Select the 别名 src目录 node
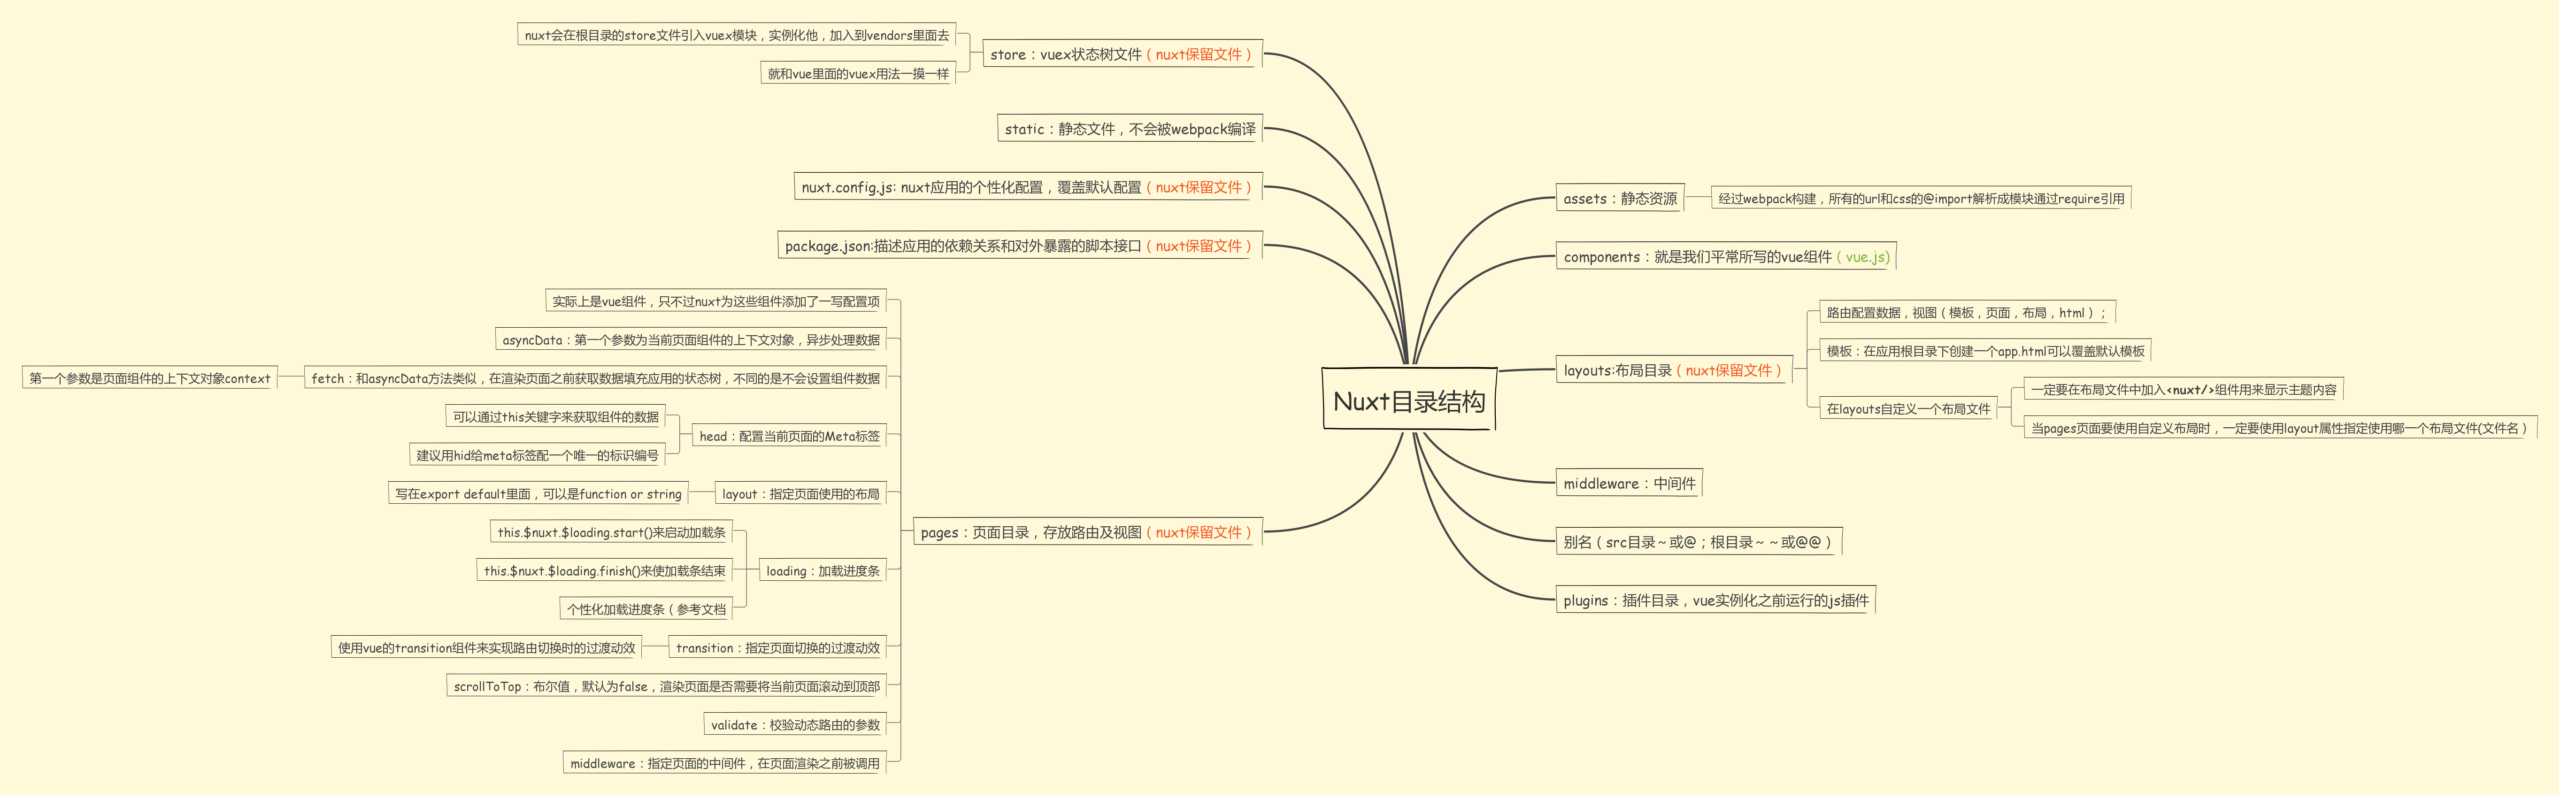The image size is (2576, 800). pos(1697,542)
